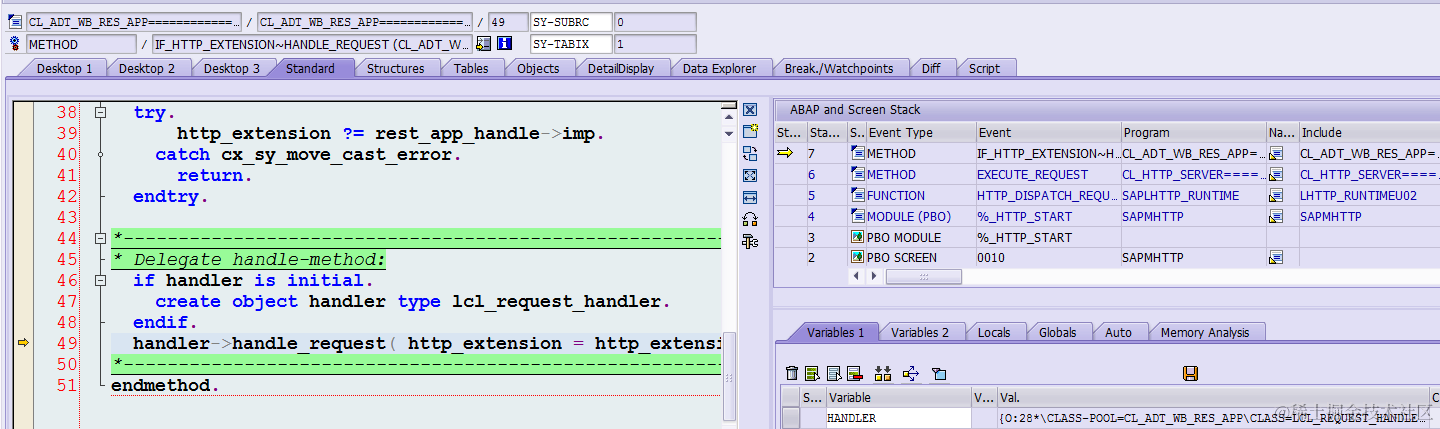Click the navigation icon in MODULE (PBO) row
The image size is (1440, 429).
[x=1276, y=216]
